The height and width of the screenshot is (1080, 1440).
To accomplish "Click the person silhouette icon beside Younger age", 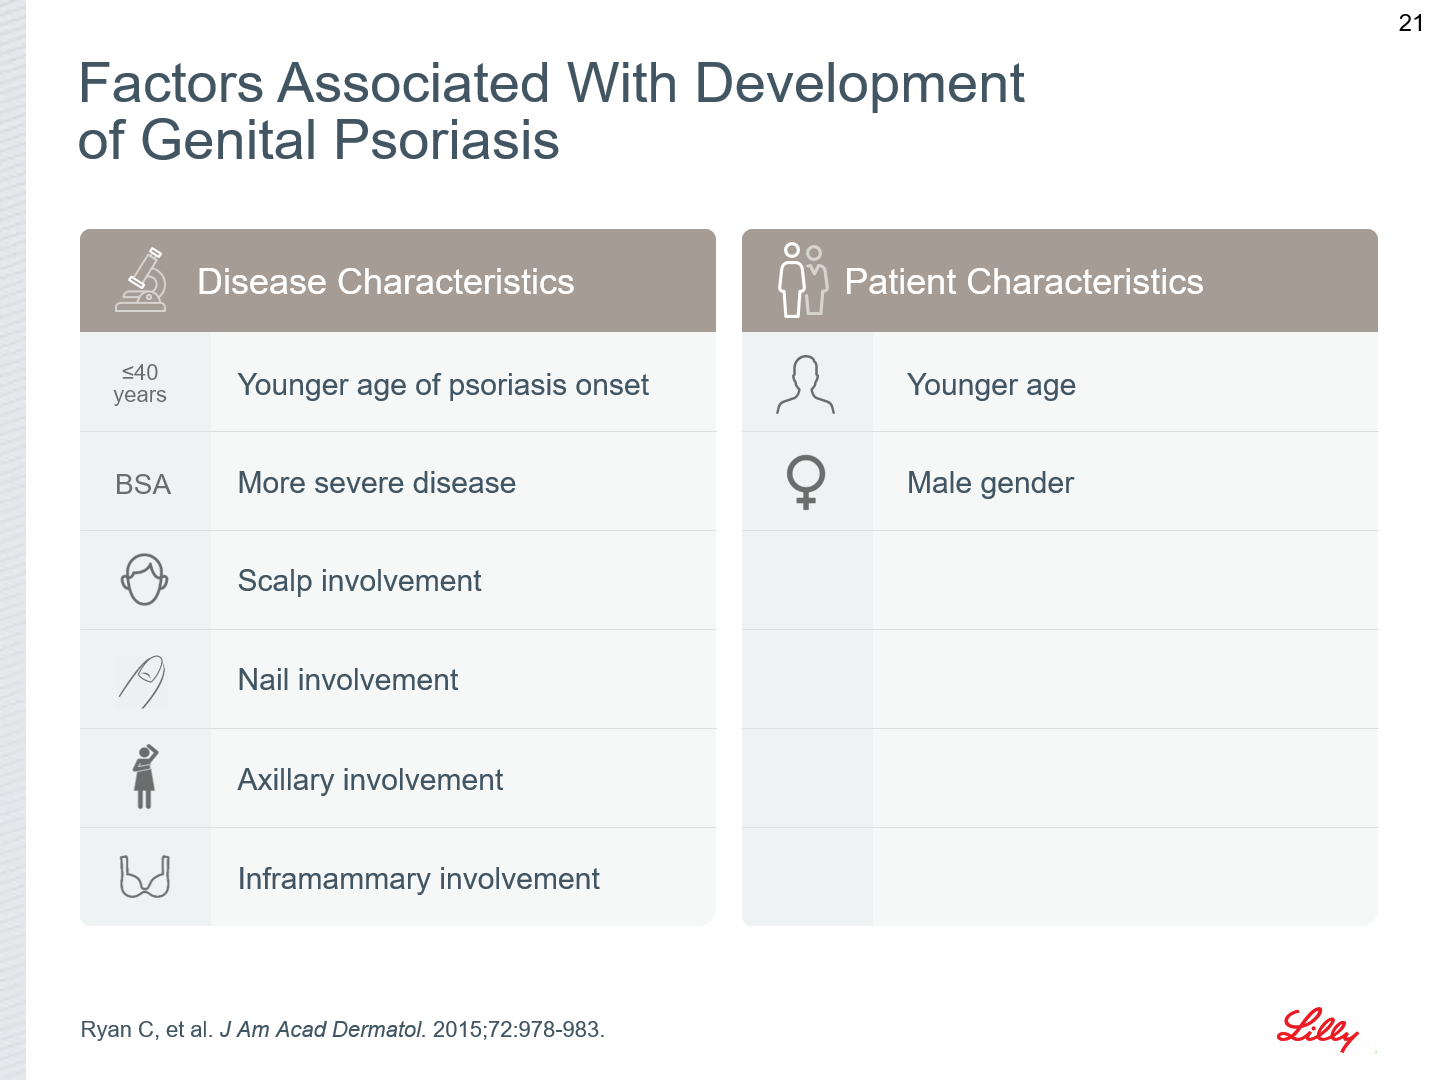I will 805,385.
